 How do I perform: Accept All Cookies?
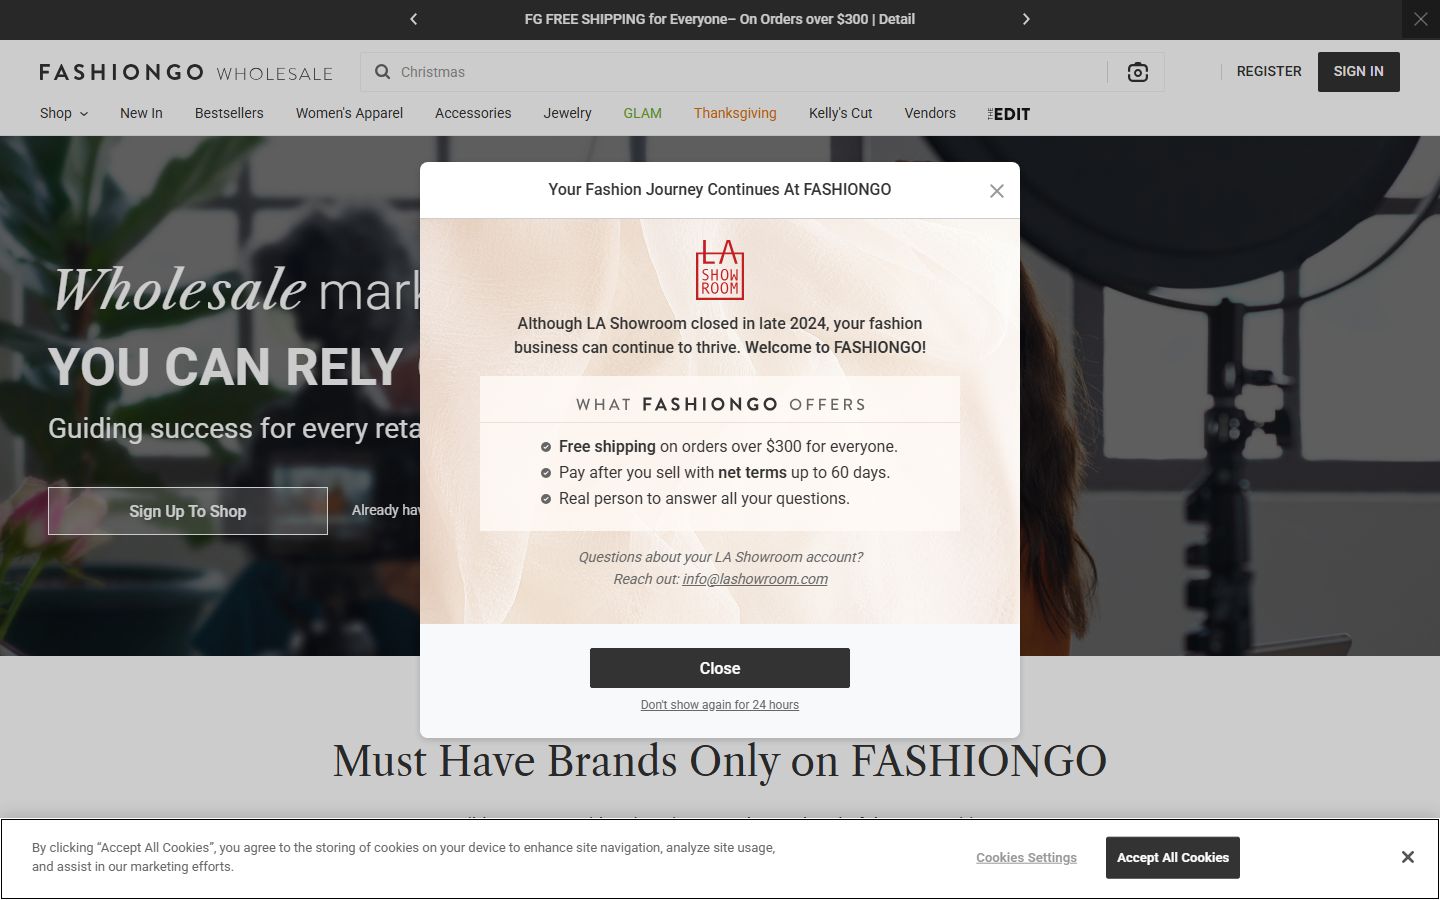tap(1173, 858)
